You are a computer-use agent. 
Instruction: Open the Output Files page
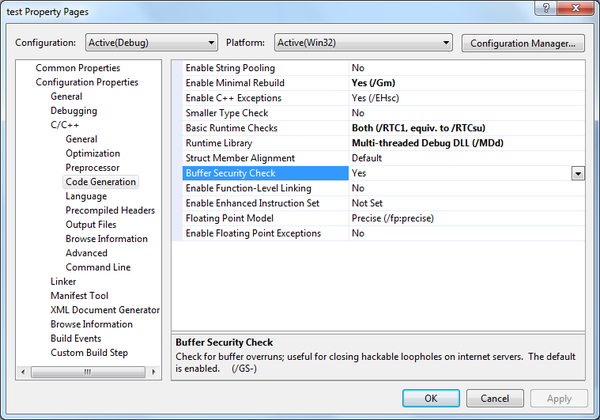coord(91,225)
